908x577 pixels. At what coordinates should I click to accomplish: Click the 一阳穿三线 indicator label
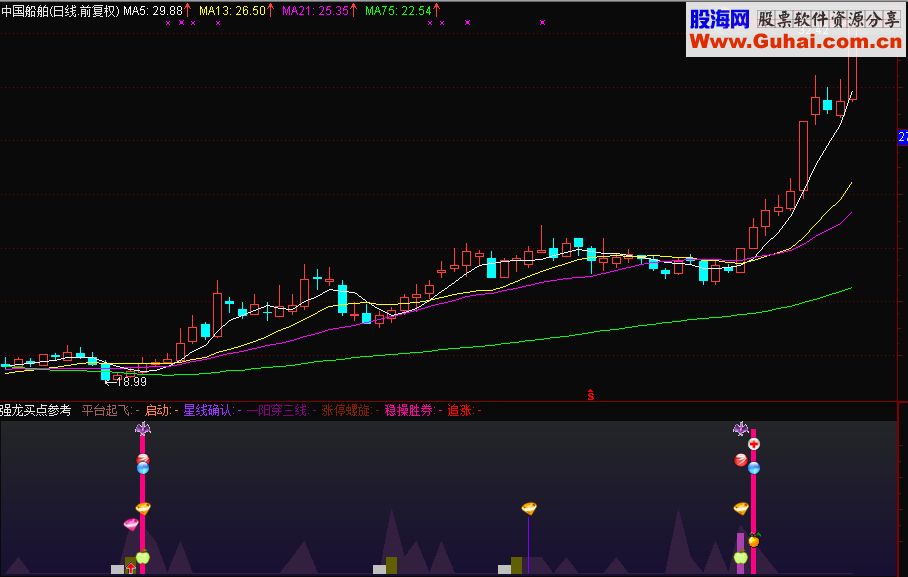click(x=277, y=410)
